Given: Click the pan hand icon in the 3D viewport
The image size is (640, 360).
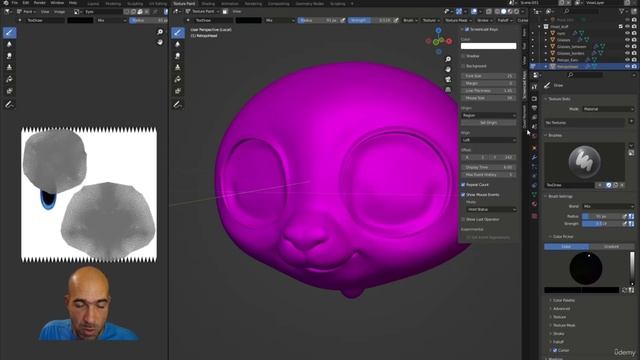Looking at the screenshot, I should (x=448, y=69).
